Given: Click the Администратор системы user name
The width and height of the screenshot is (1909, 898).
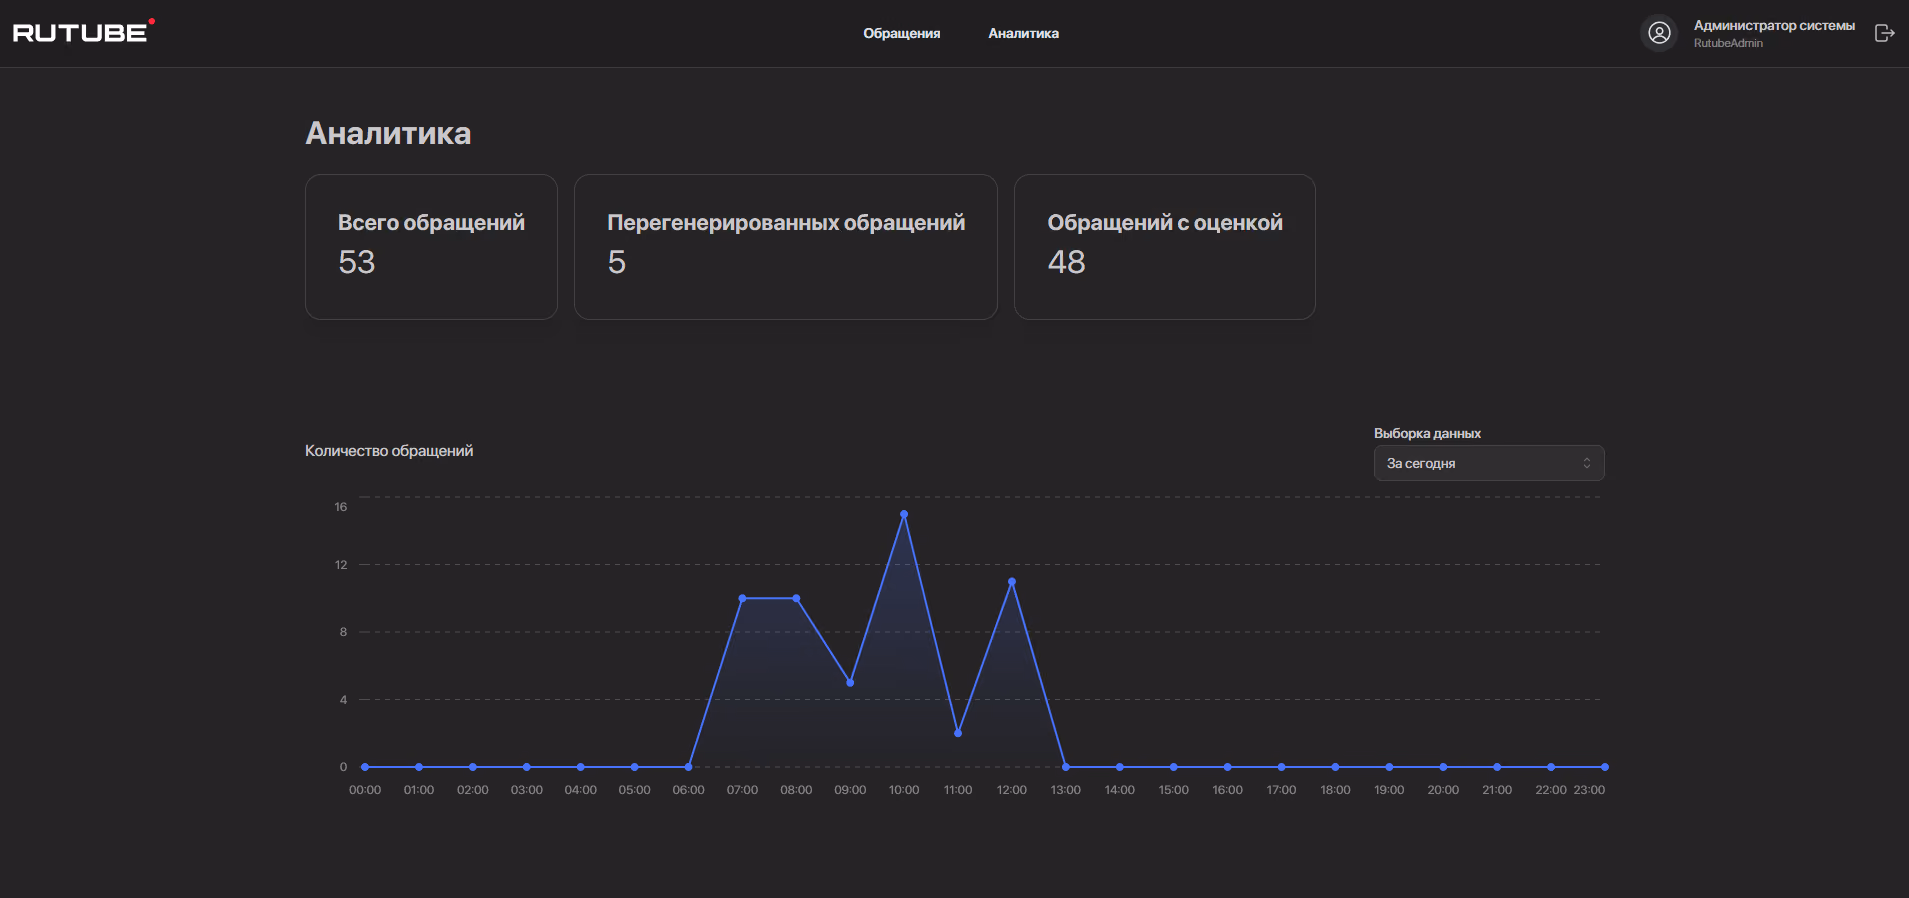Looking at the screenshot, I should point(1774,25).
